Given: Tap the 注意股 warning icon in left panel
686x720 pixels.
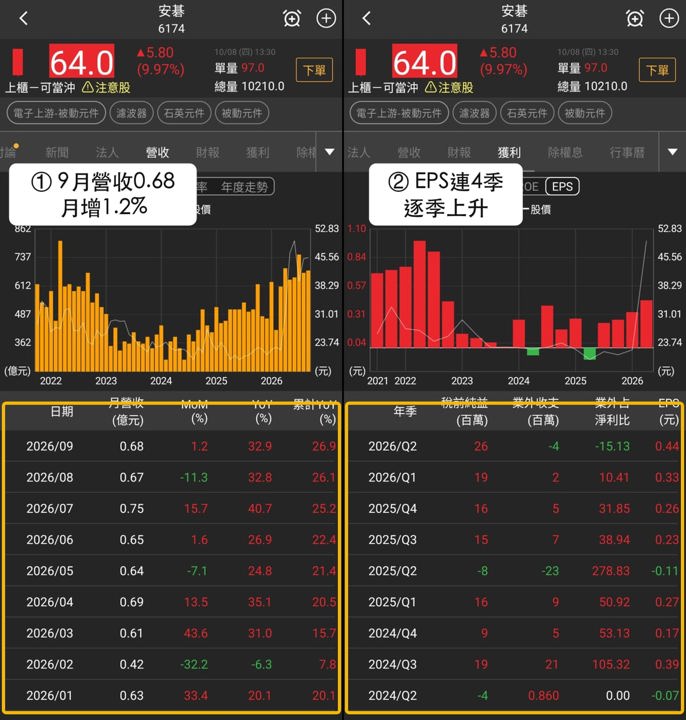Looking at the screenshot, I should (x=88, y=87).
